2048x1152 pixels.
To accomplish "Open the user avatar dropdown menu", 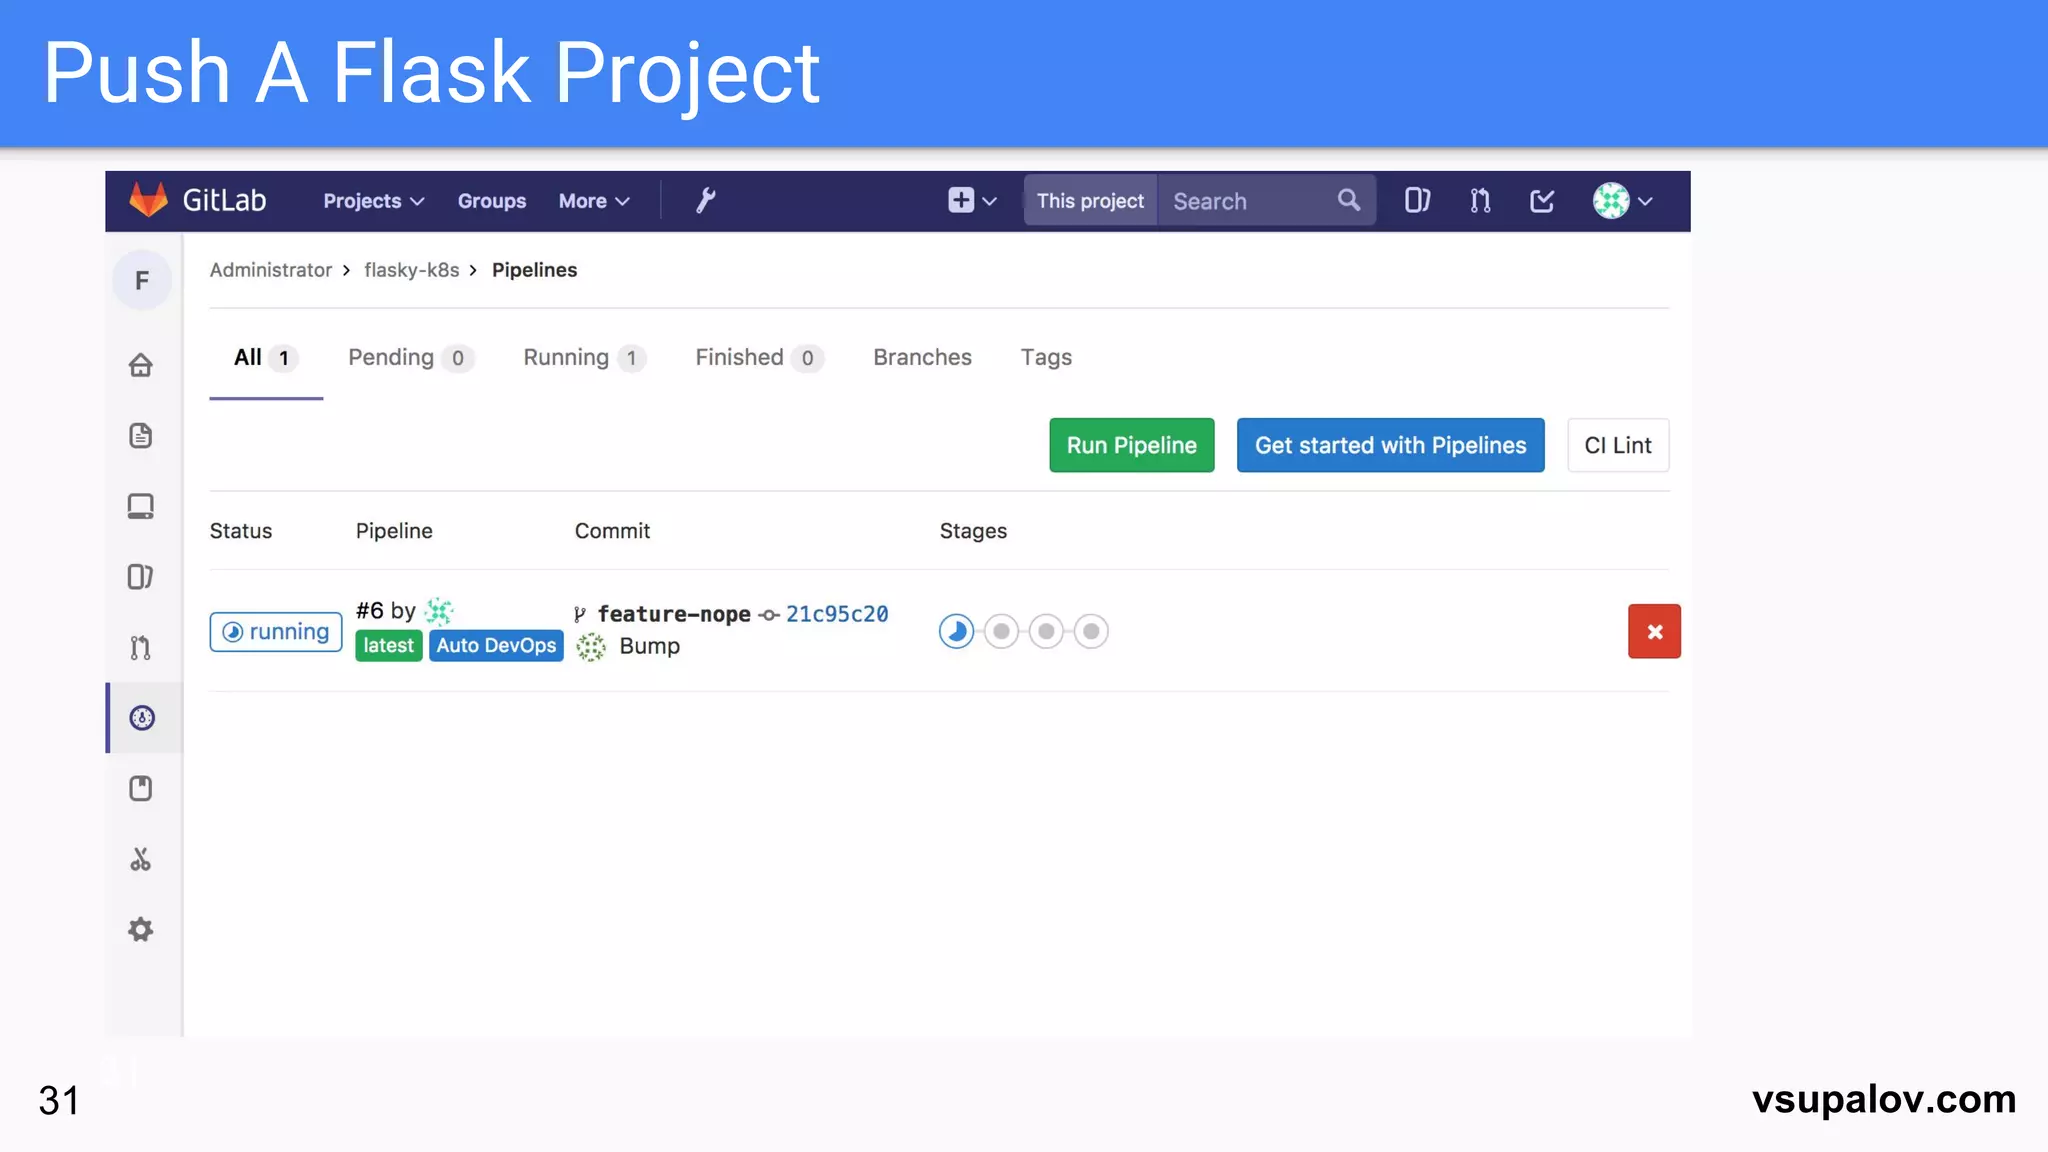I will 1622,201.
